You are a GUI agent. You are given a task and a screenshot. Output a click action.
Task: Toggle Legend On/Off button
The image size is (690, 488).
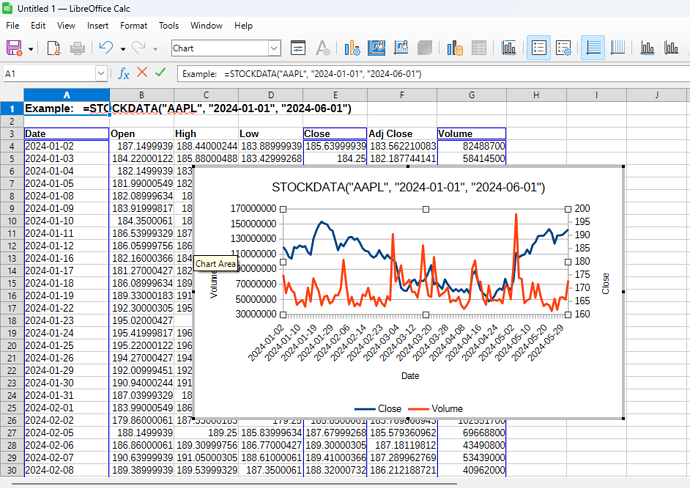pyautogui.click(x=539, y=48)
